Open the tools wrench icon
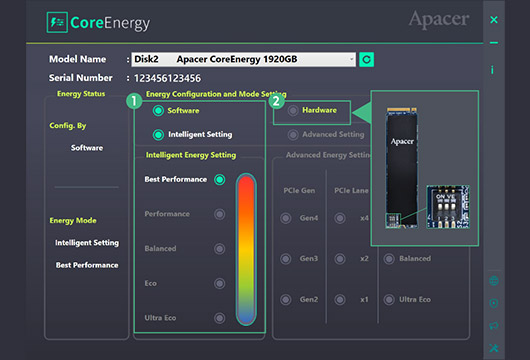 (494, 348)
